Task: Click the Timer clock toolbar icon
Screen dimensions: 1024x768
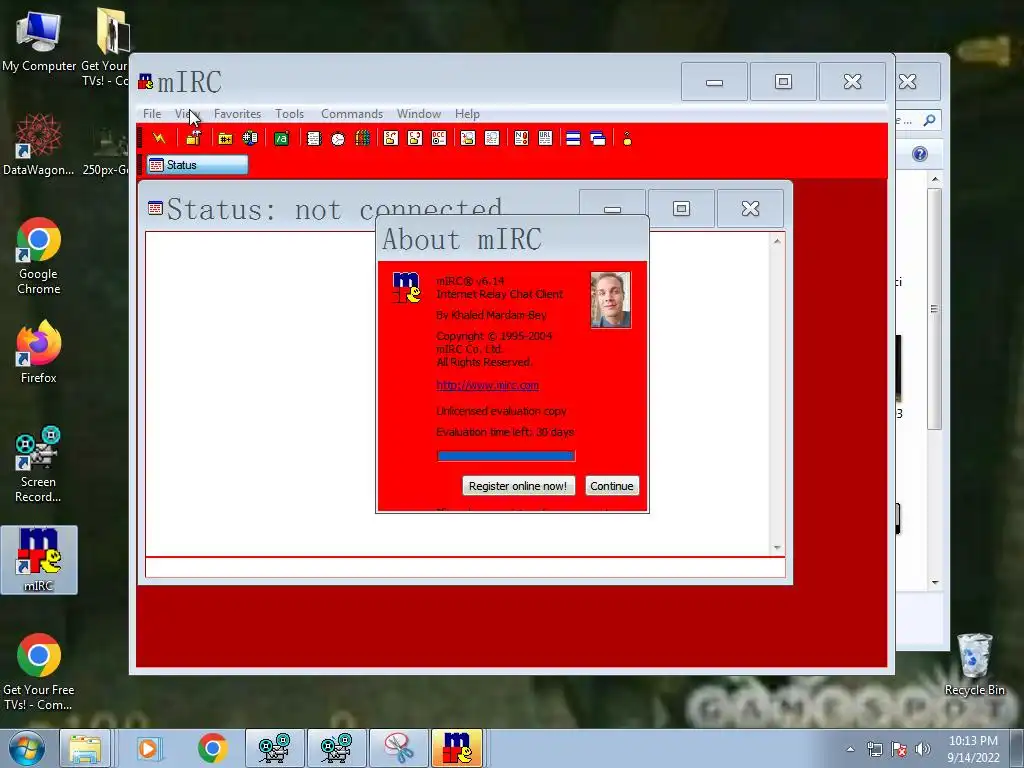Action: [x=338, y=138]
